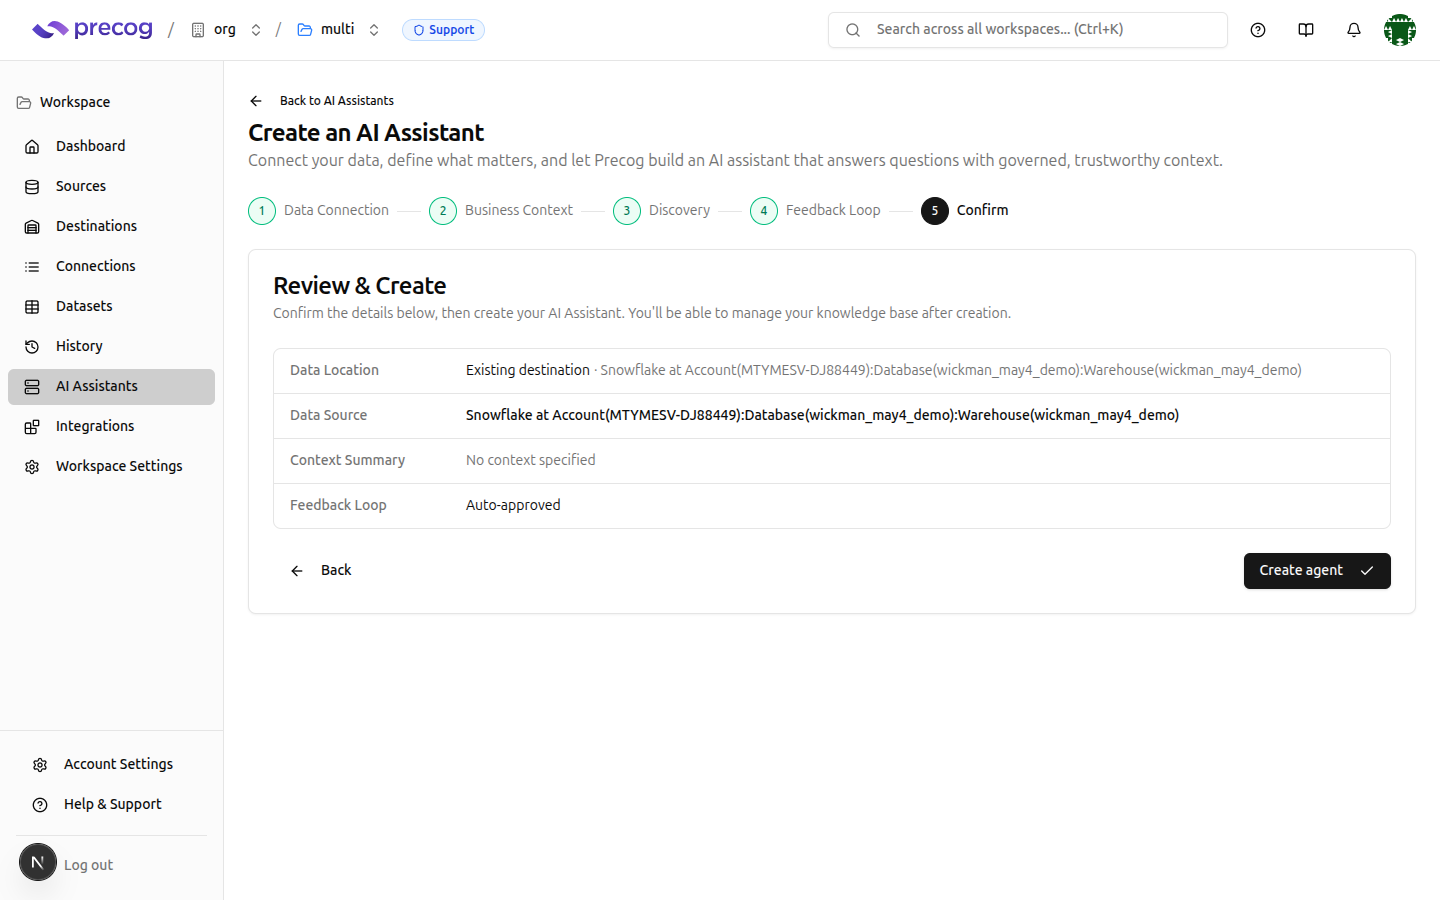Select step 5 Confirm
The height and width of the screenshot is (900, 1440).
965,210
